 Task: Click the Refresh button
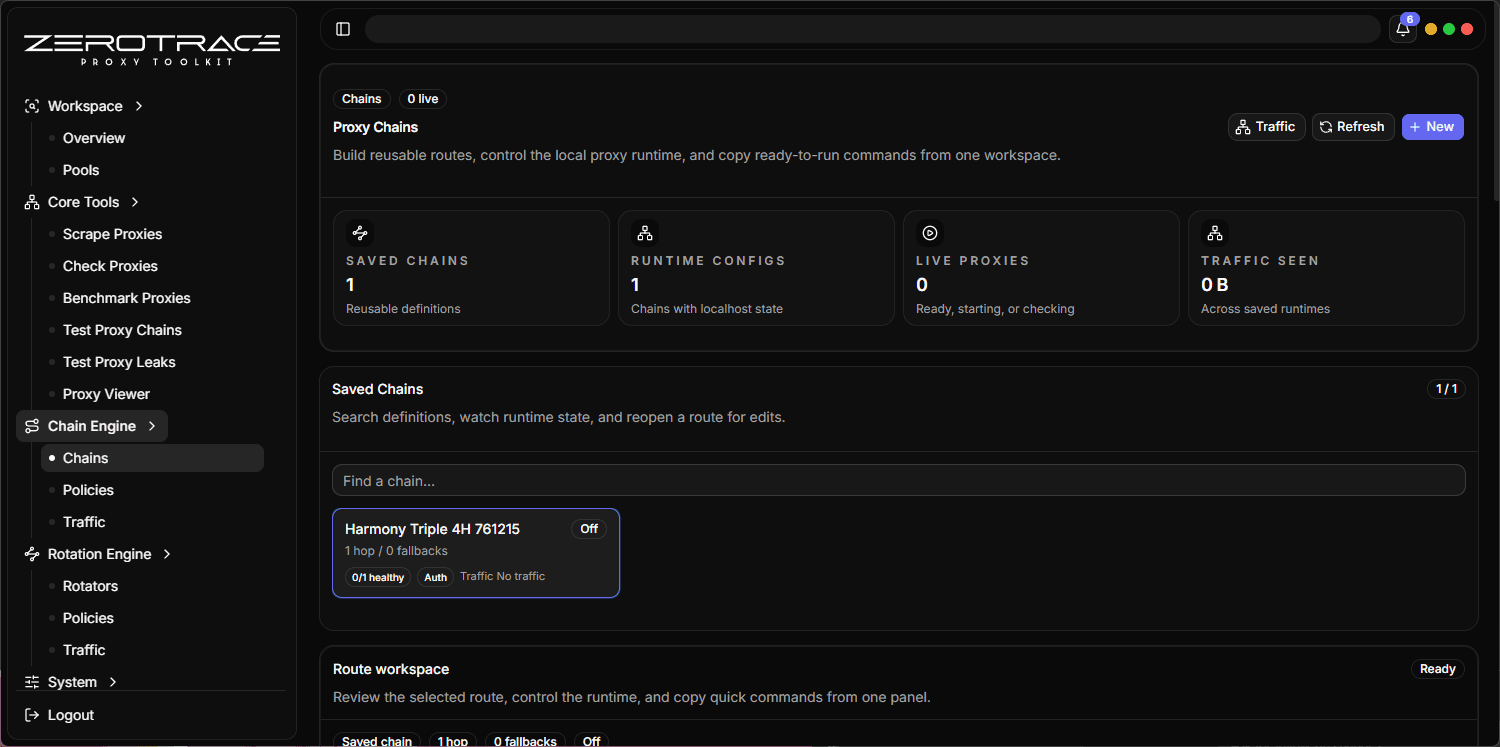[x=1352, y=127]
